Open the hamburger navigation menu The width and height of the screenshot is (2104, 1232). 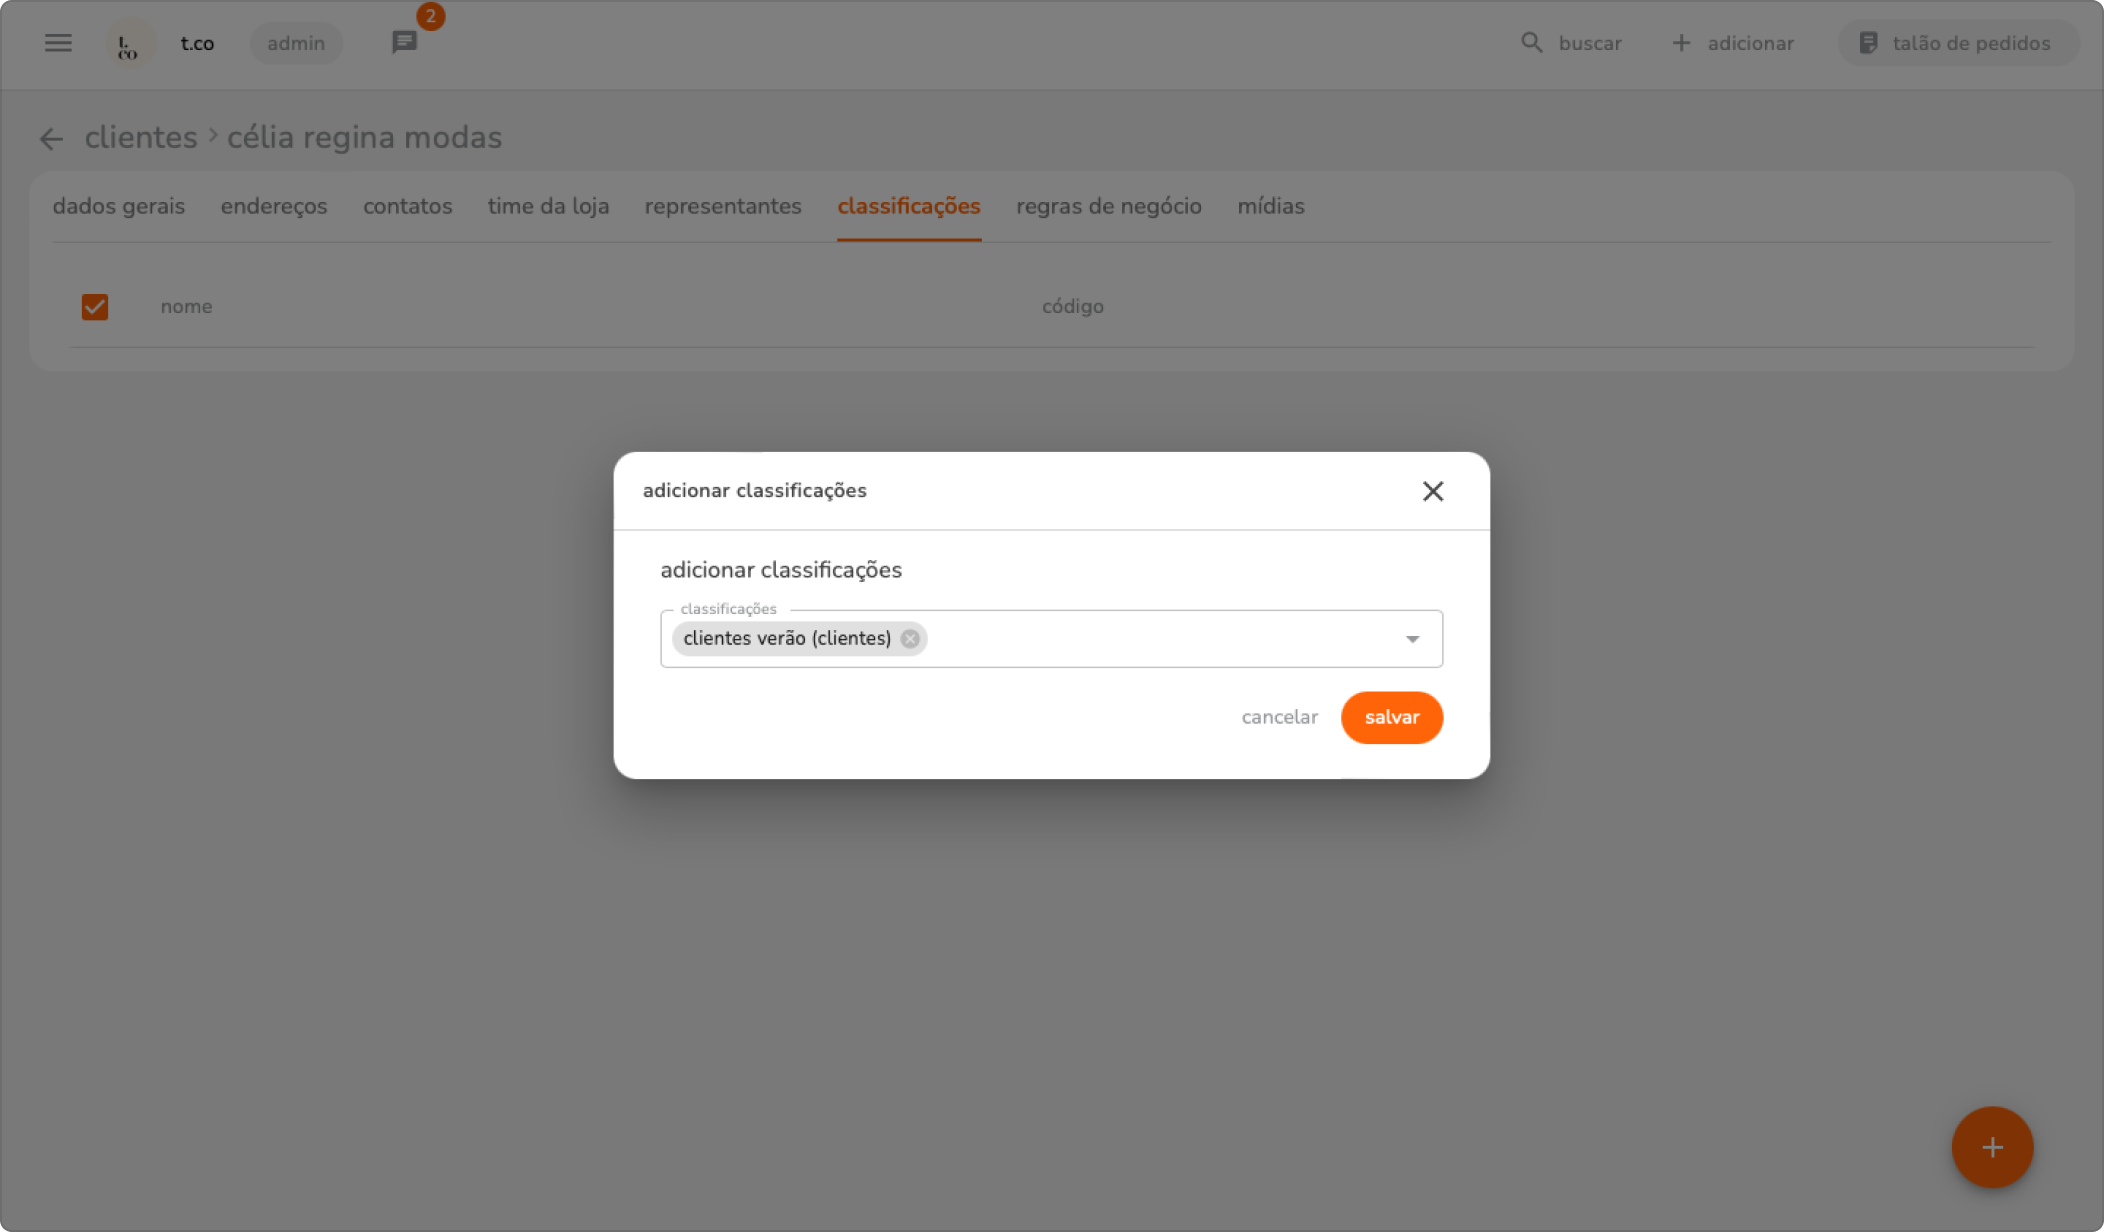[58, 43]
